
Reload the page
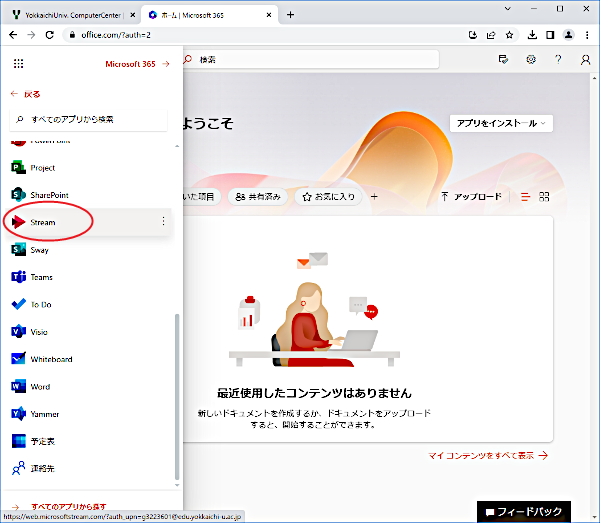click(x=50, y=35)
